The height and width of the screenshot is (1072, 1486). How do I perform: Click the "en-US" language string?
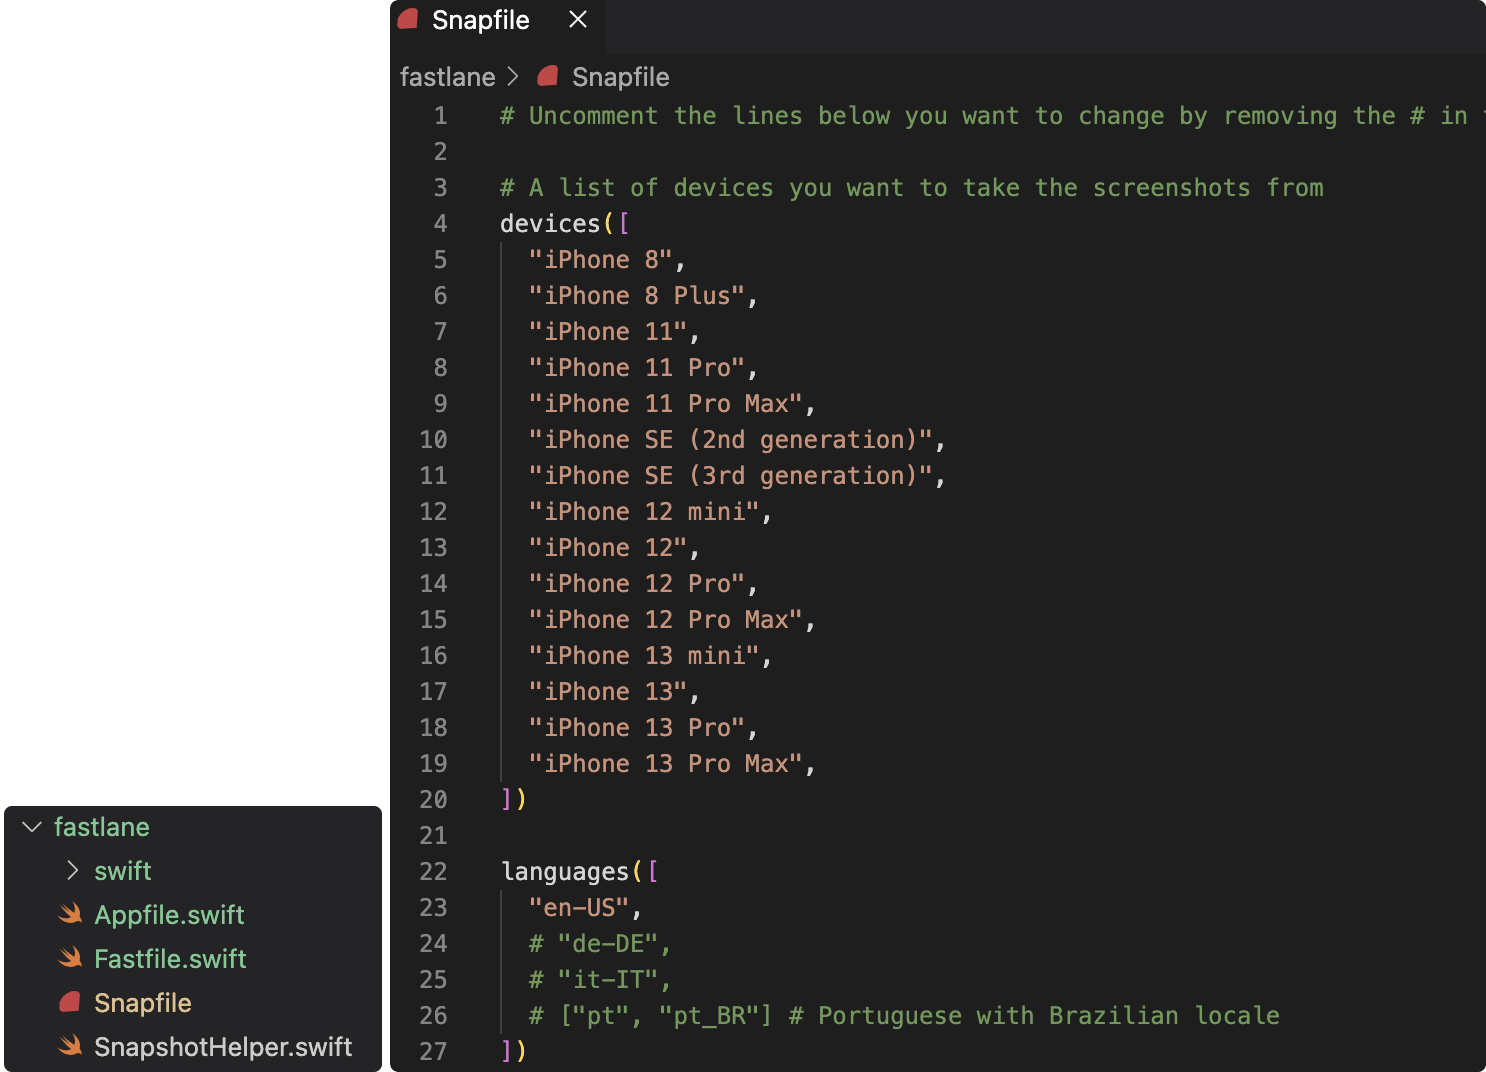579,908
